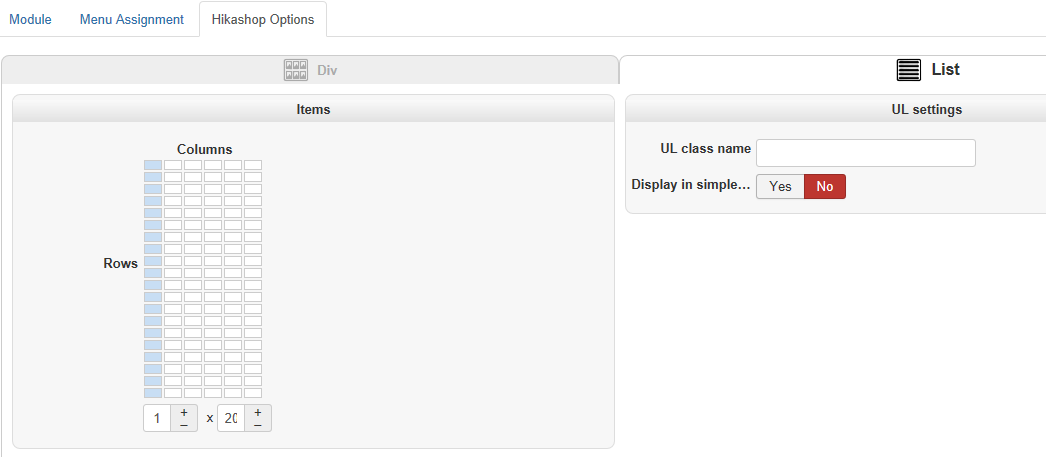Viewport: 1046px width, 457px height.
Task: Increase columns with the plus button
Action: 184,412
